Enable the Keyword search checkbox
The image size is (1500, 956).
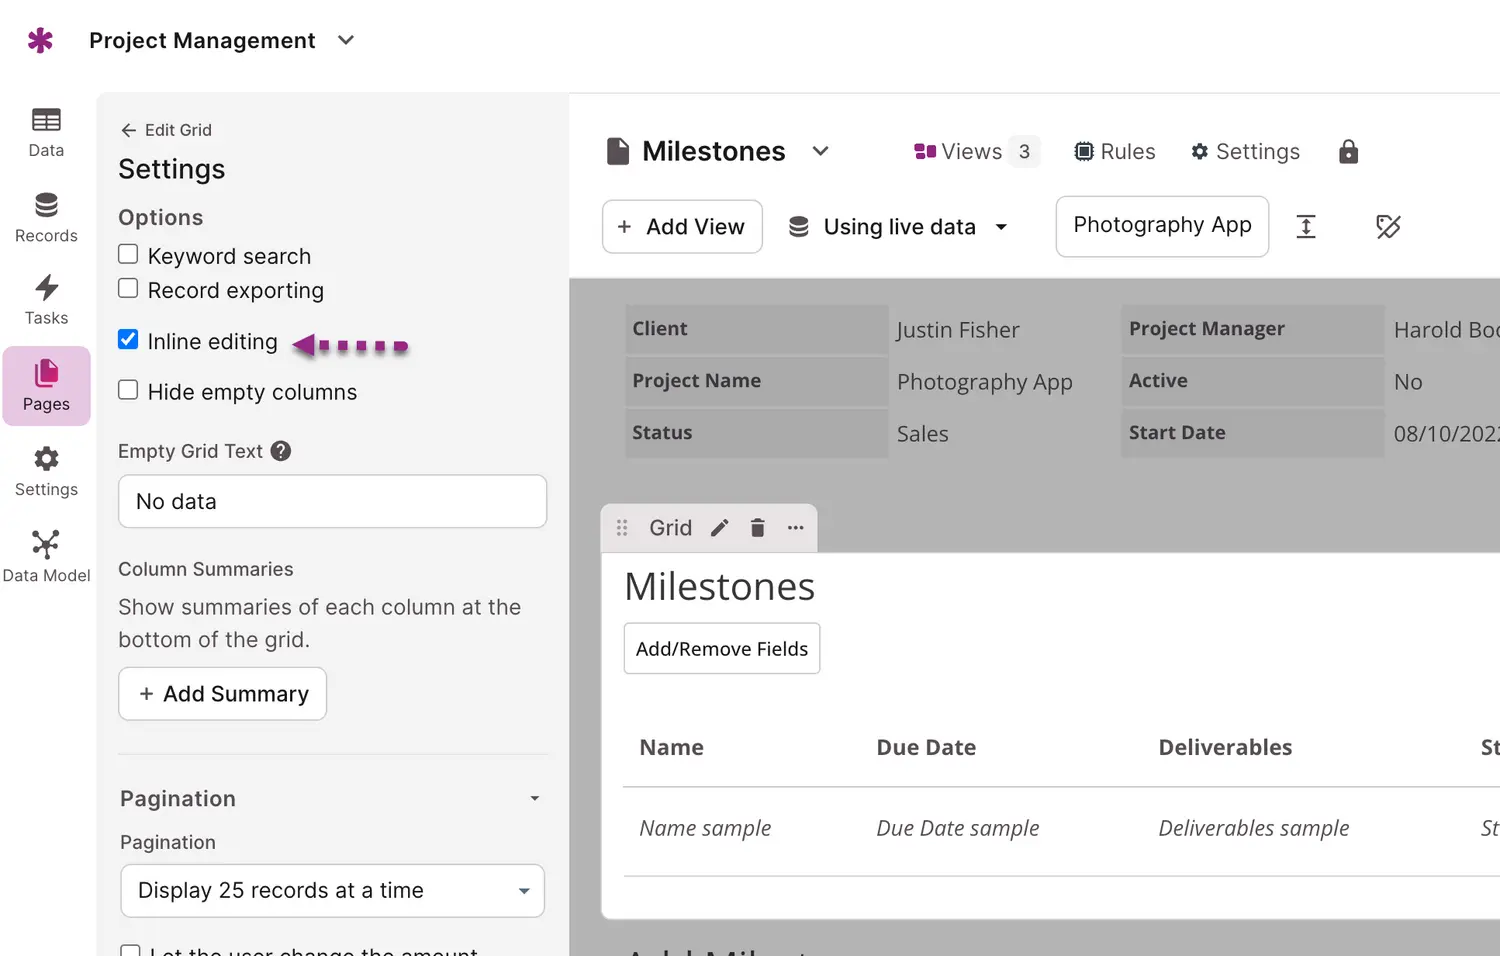(x=128, y=255)
